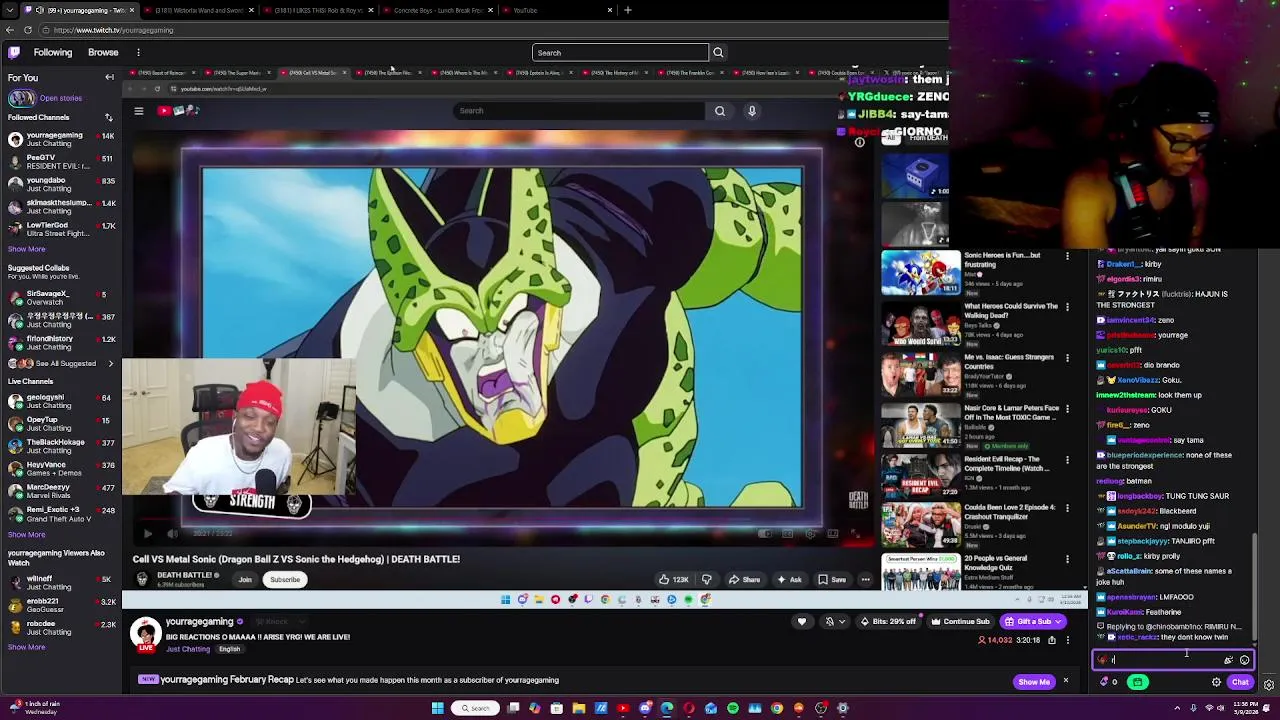Open chat settings gear
The width and height of the screenshot is (1280, 720).
[1216, 682]
